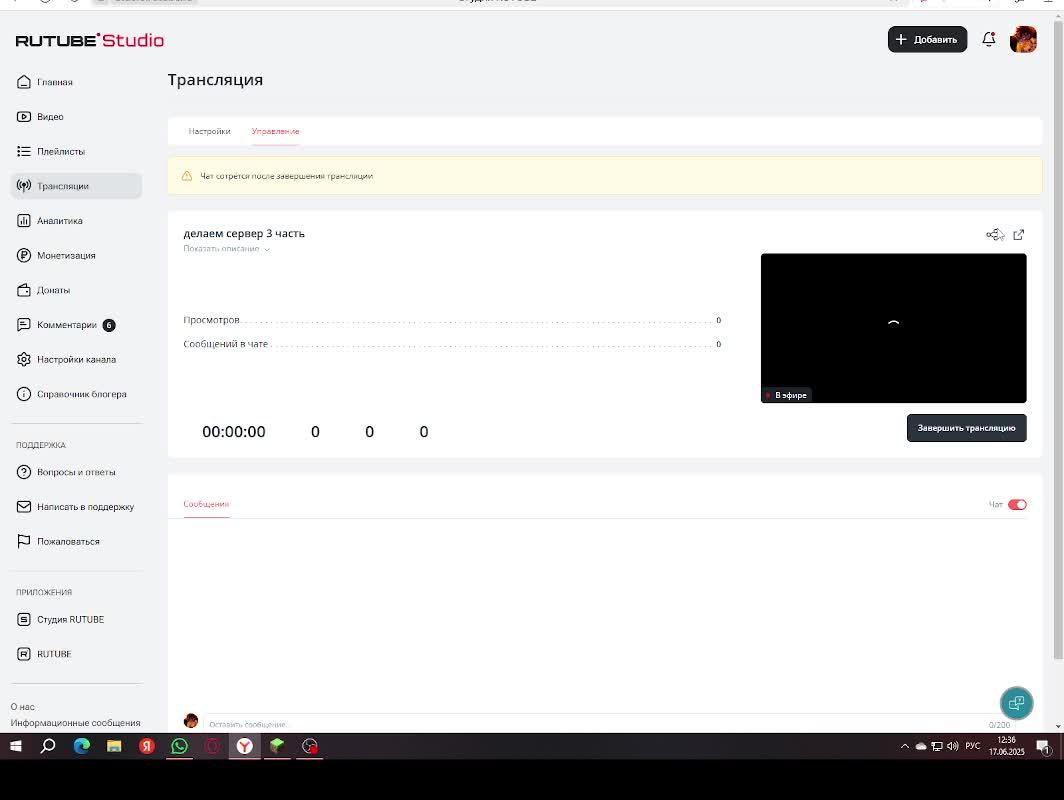1064x800 pixels.
Task: Open the taskbar clock and date
Action: pos(1006,746)
